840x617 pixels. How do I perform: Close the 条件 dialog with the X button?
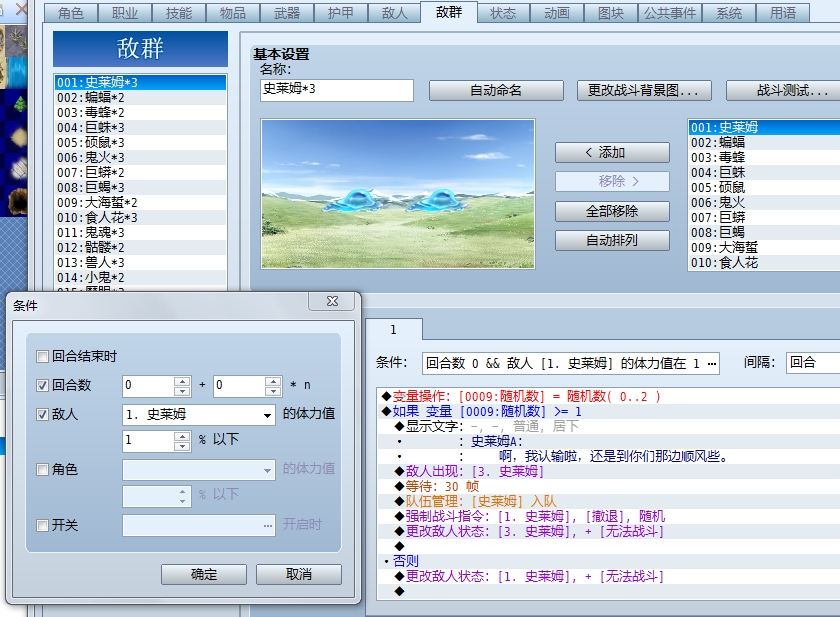click(x=332, y=301)
